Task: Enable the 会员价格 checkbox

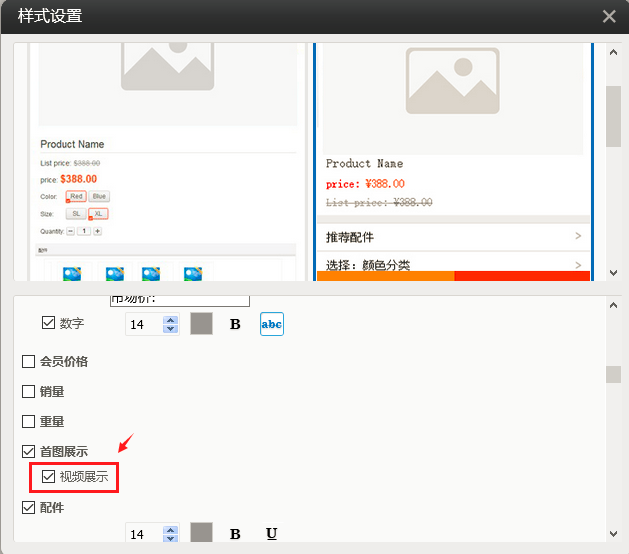Action: tap(29, 361)
